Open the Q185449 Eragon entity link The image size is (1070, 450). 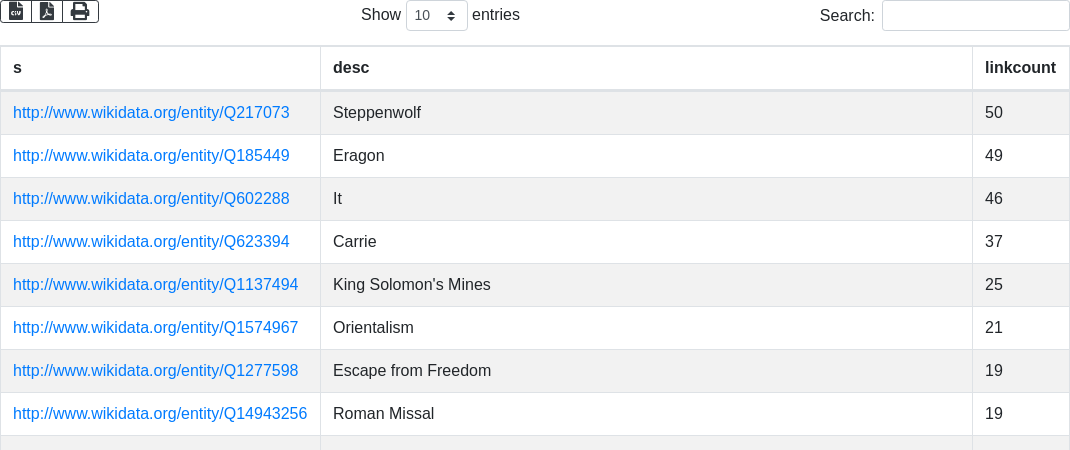tap(151, 156)
